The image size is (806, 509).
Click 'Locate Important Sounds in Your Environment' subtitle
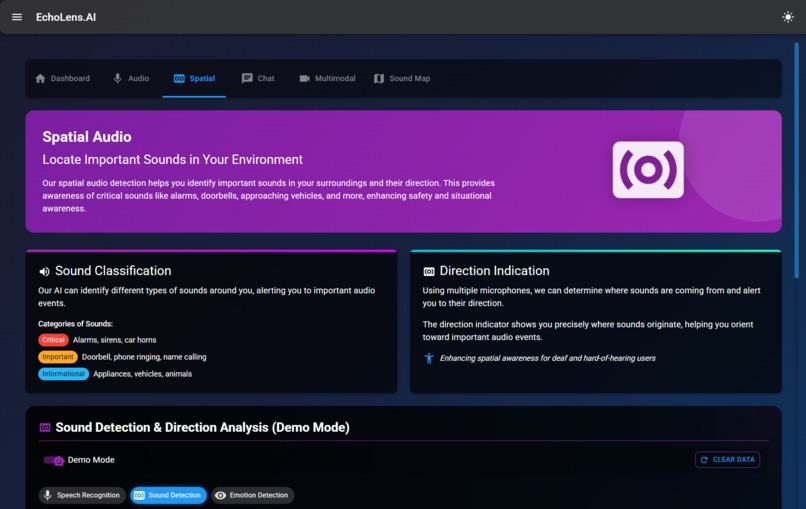[x=172, y=159]
